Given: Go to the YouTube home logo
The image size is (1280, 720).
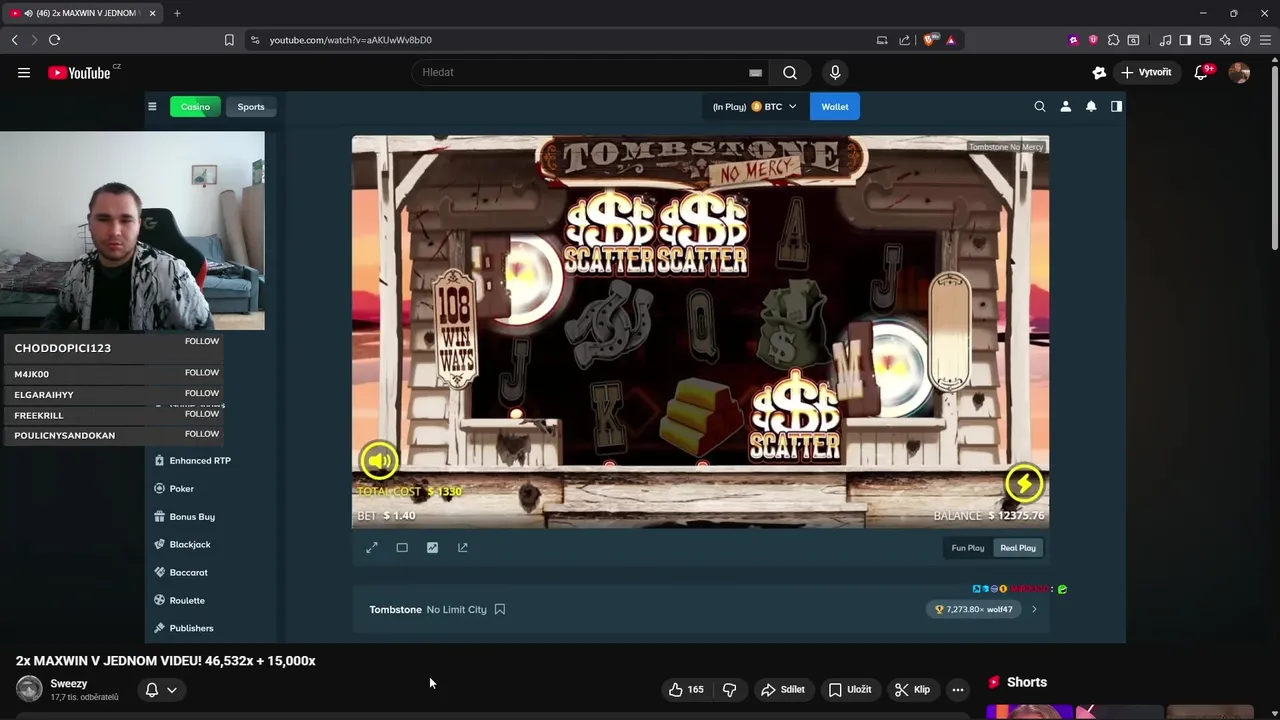Looking at the screenshot, I should (79, 72).
